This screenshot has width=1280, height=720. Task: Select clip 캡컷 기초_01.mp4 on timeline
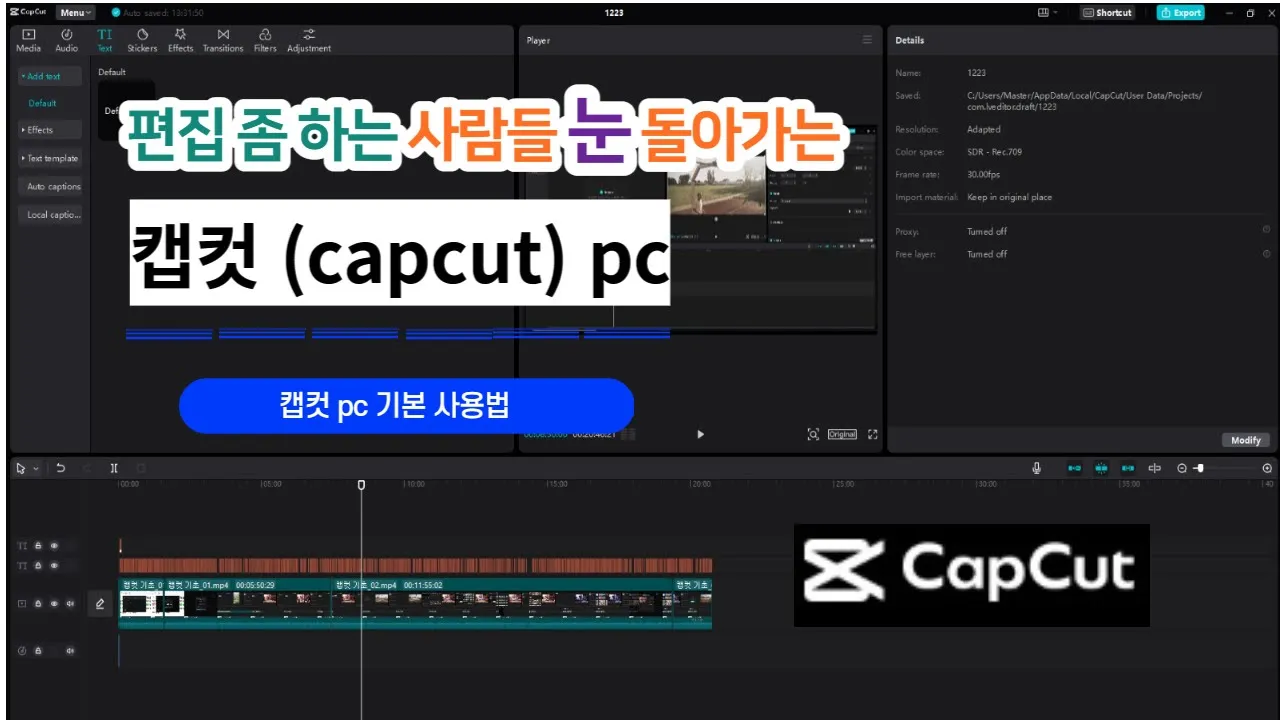click(x=247, y=604)
